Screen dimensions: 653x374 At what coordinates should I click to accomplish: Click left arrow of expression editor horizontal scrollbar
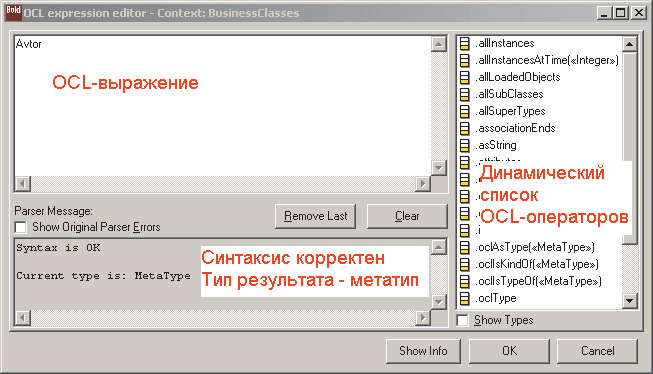pos(23,184)
